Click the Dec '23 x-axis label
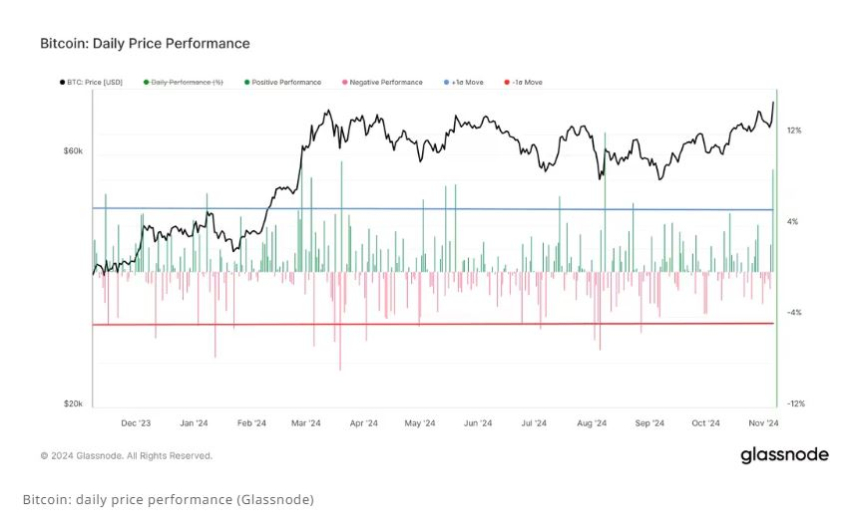Viewport: 860px width, 531px height. [136, 423]
